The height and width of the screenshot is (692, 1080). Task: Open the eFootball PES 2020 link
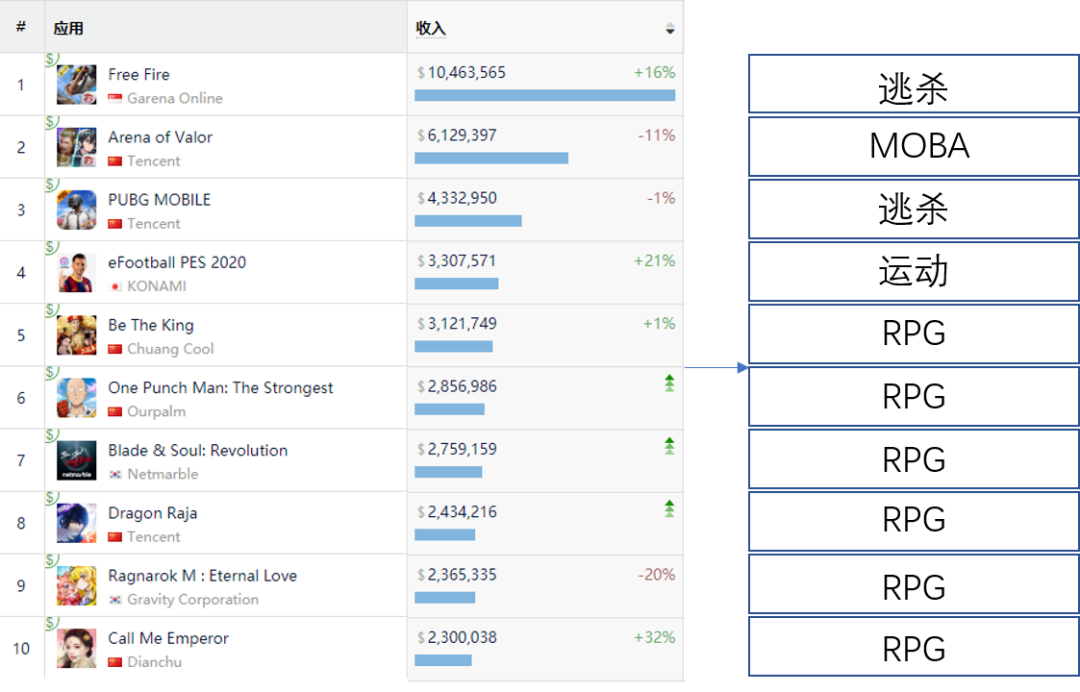[177, 262]
